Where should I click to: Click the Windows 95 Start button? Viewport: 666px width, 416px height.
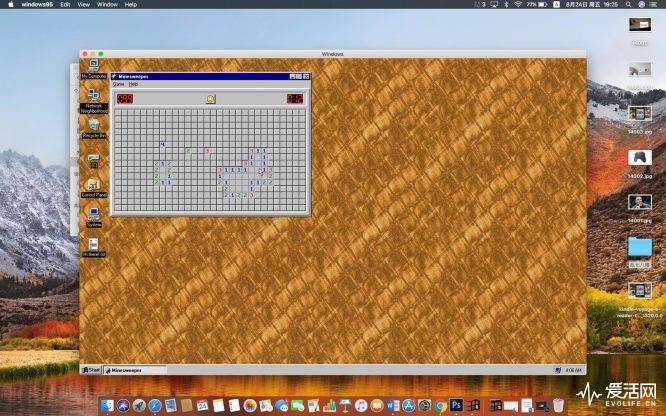pos(91,370)
